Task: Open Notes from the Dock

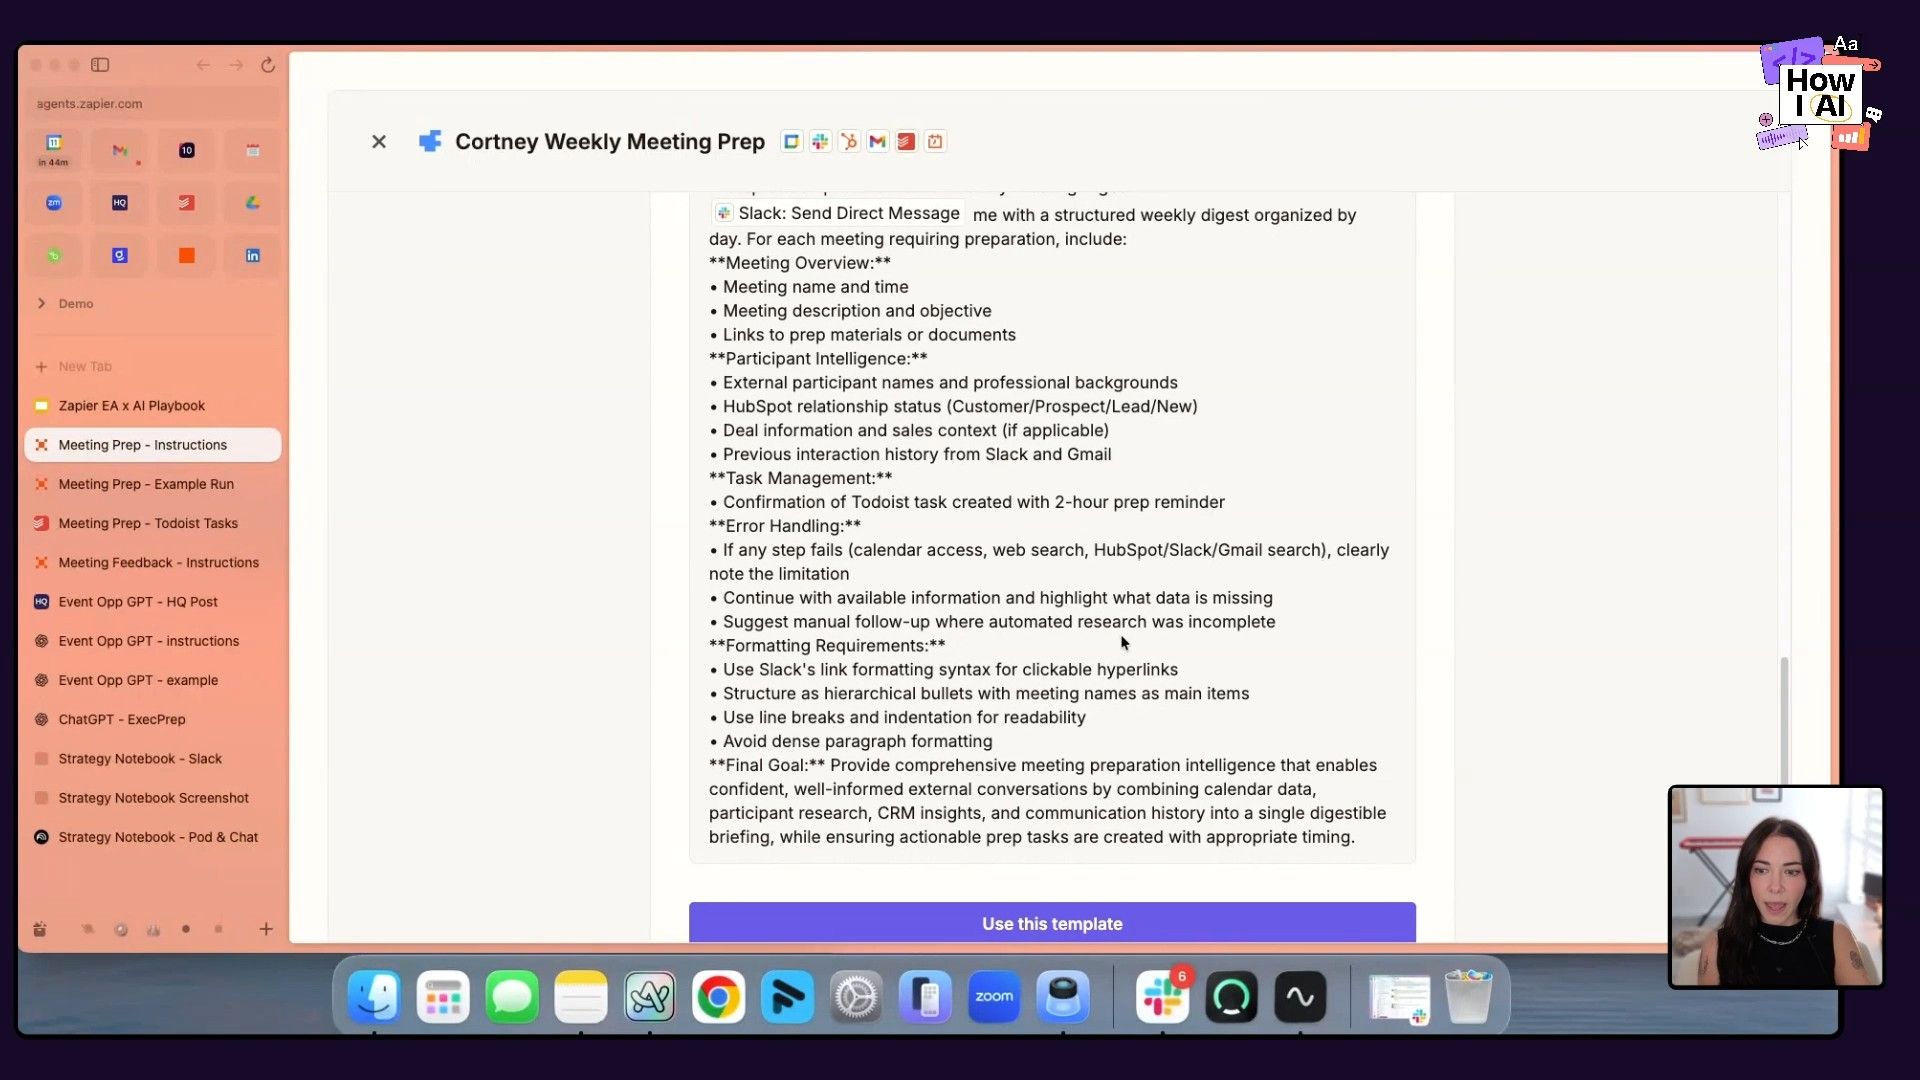Action: [x=581, y=997]
